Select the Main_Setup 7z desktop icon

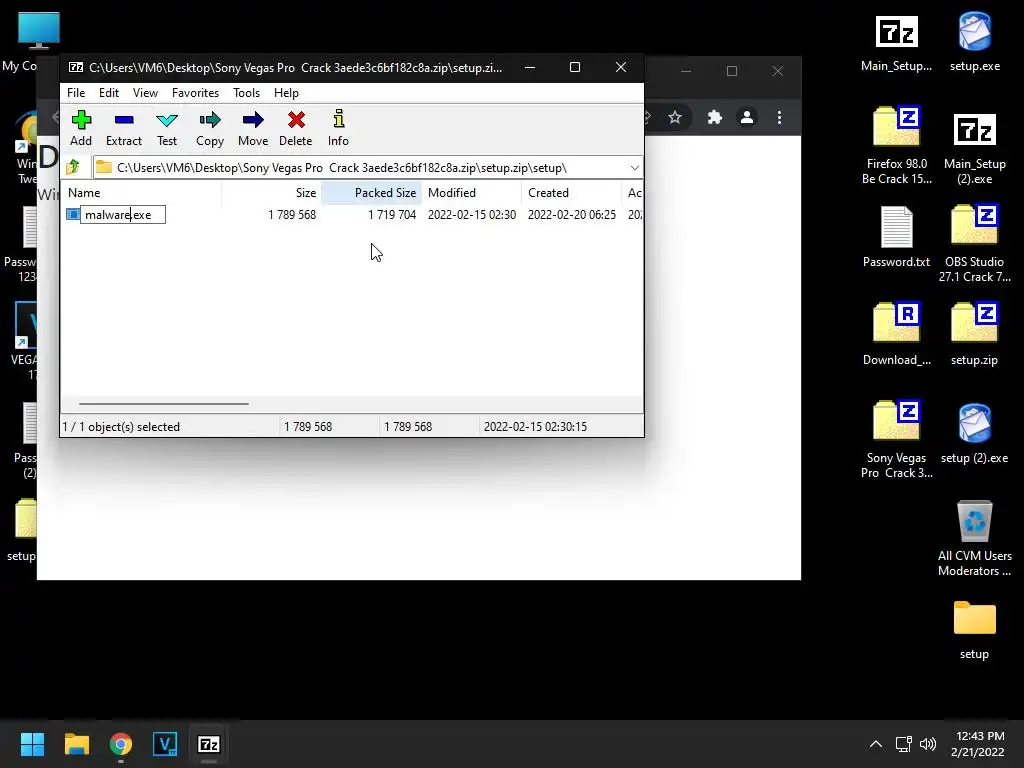[x=896, y=44]
